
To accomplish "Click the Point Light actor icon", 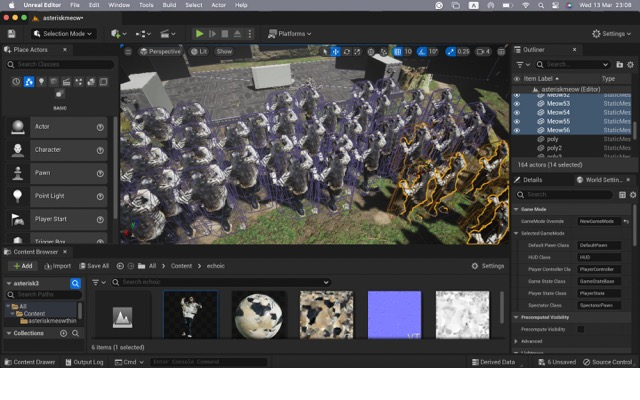I will coord(17,196).
